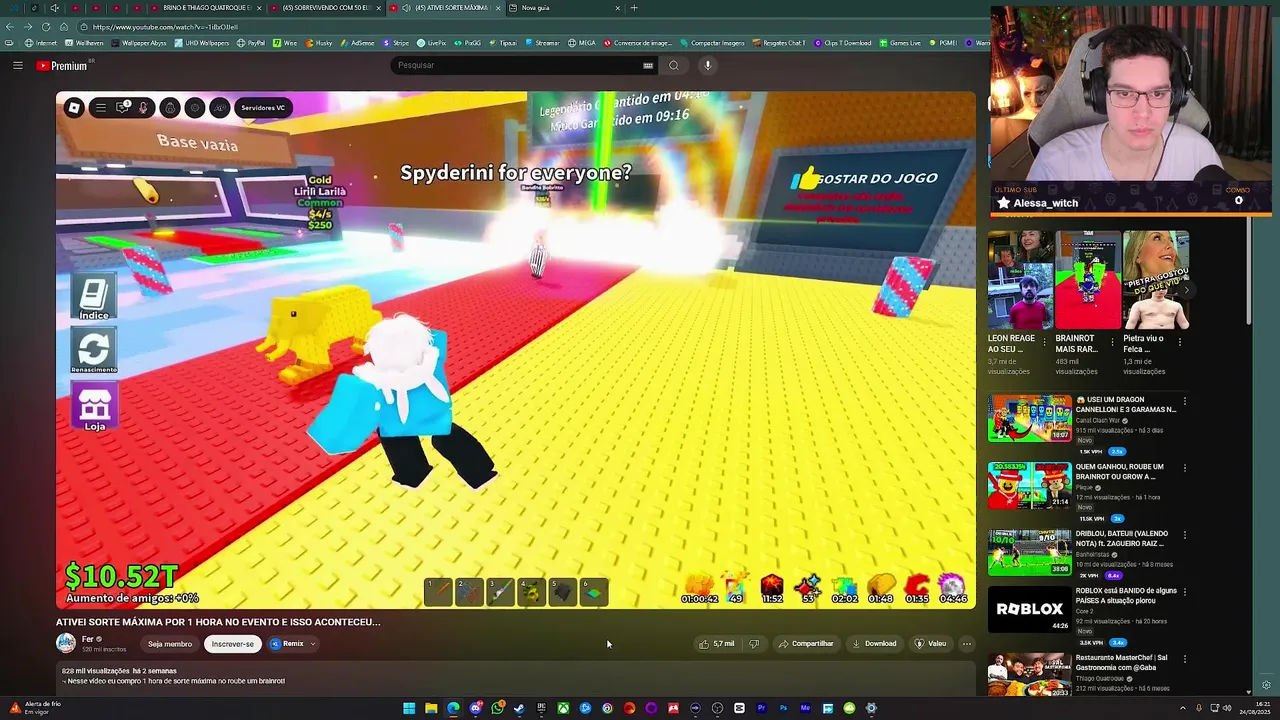Open QUEM GANHOU, ROUBE UM BRAINROT video title

(1120, 471)
